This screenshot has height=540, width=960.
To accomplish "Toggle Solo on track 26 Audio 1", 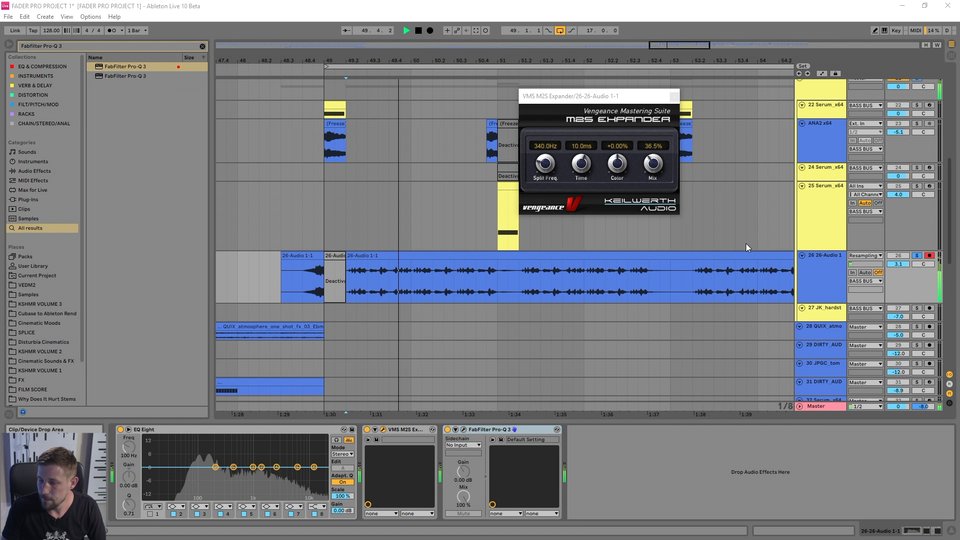I will (917, 255).
